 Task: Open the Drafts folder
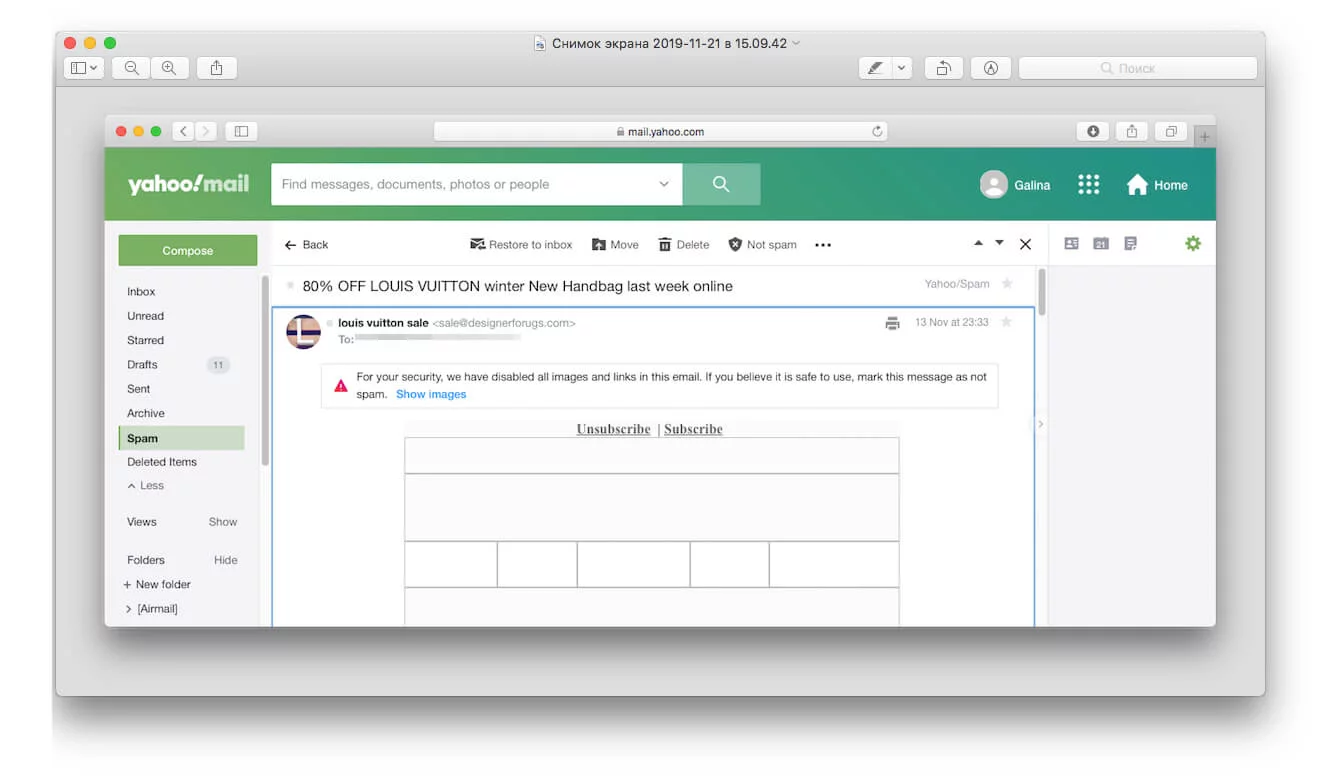pyautogui.click(x=141, y=364)
